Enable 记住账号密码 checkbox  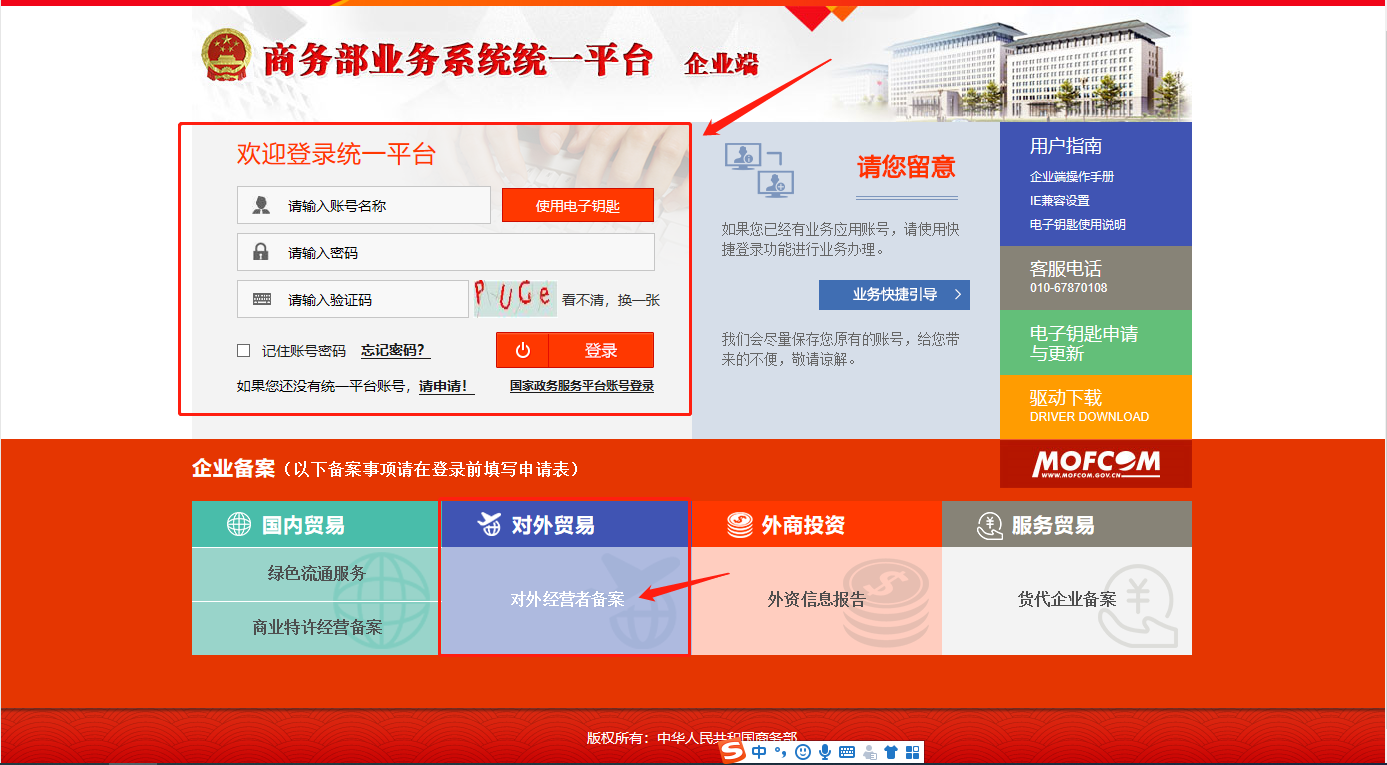(243, 350)
